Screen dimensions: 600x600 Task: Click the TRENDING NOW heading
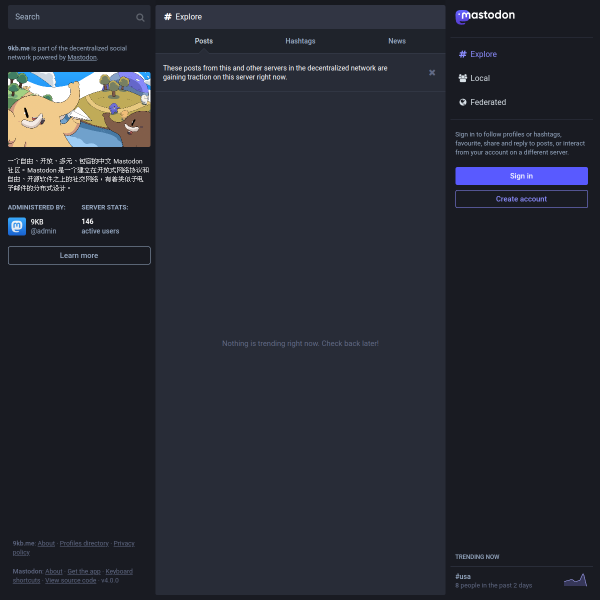[477, 557]
